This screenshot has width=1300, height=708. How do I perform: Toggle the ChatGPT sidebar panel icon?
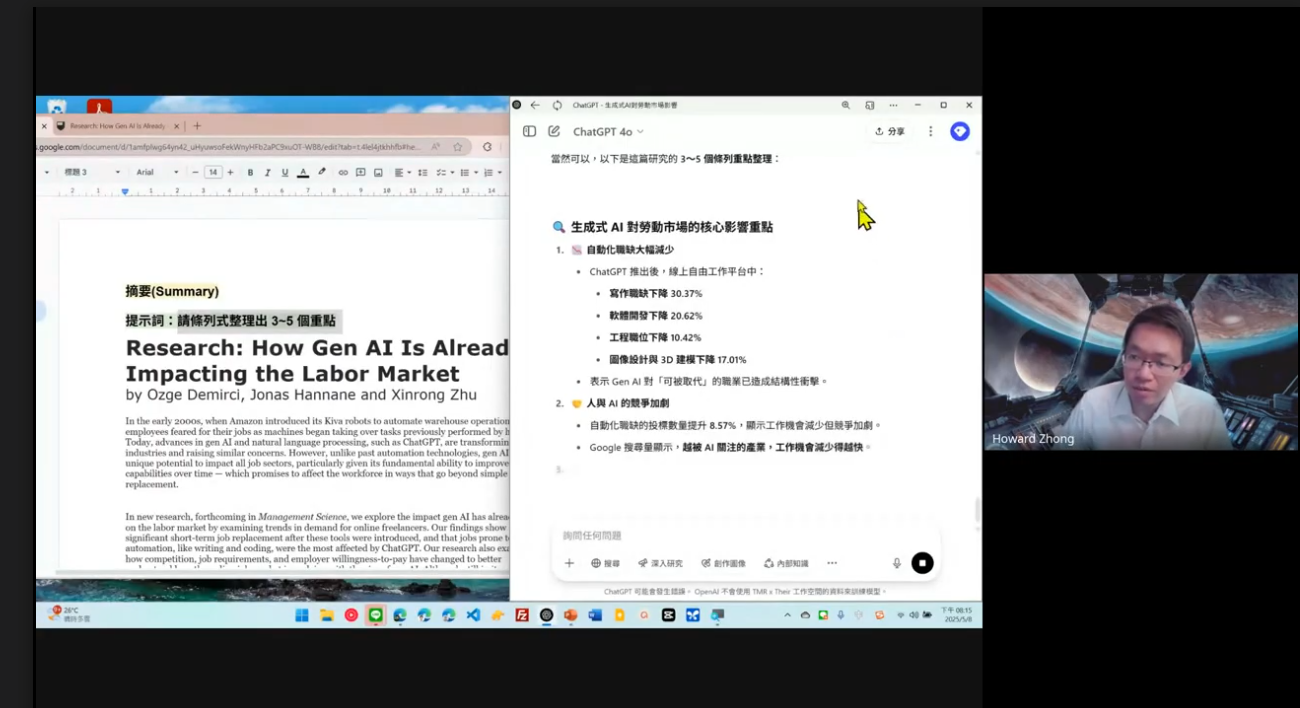[529, 131]
